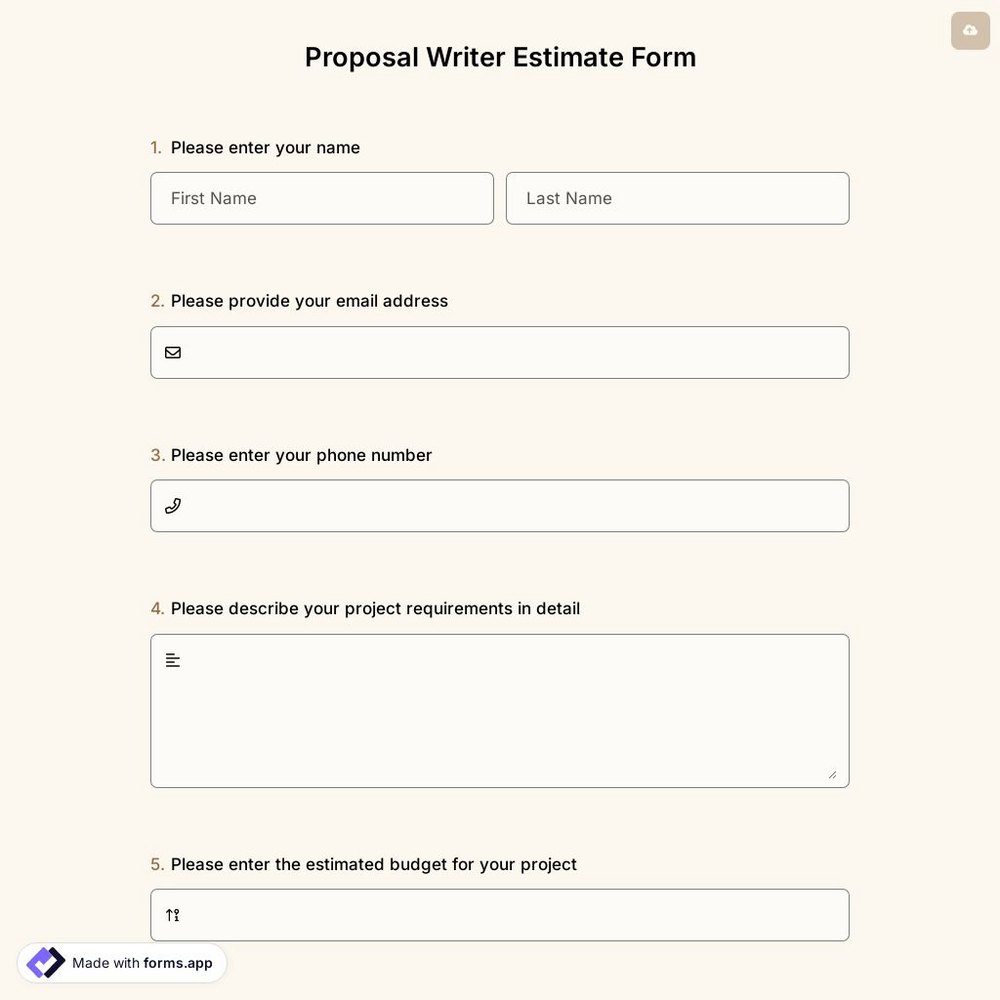Click the envelope icon in the email field
The width and height of the screenshot is (1000, 1000).
(x=172, y=352)
